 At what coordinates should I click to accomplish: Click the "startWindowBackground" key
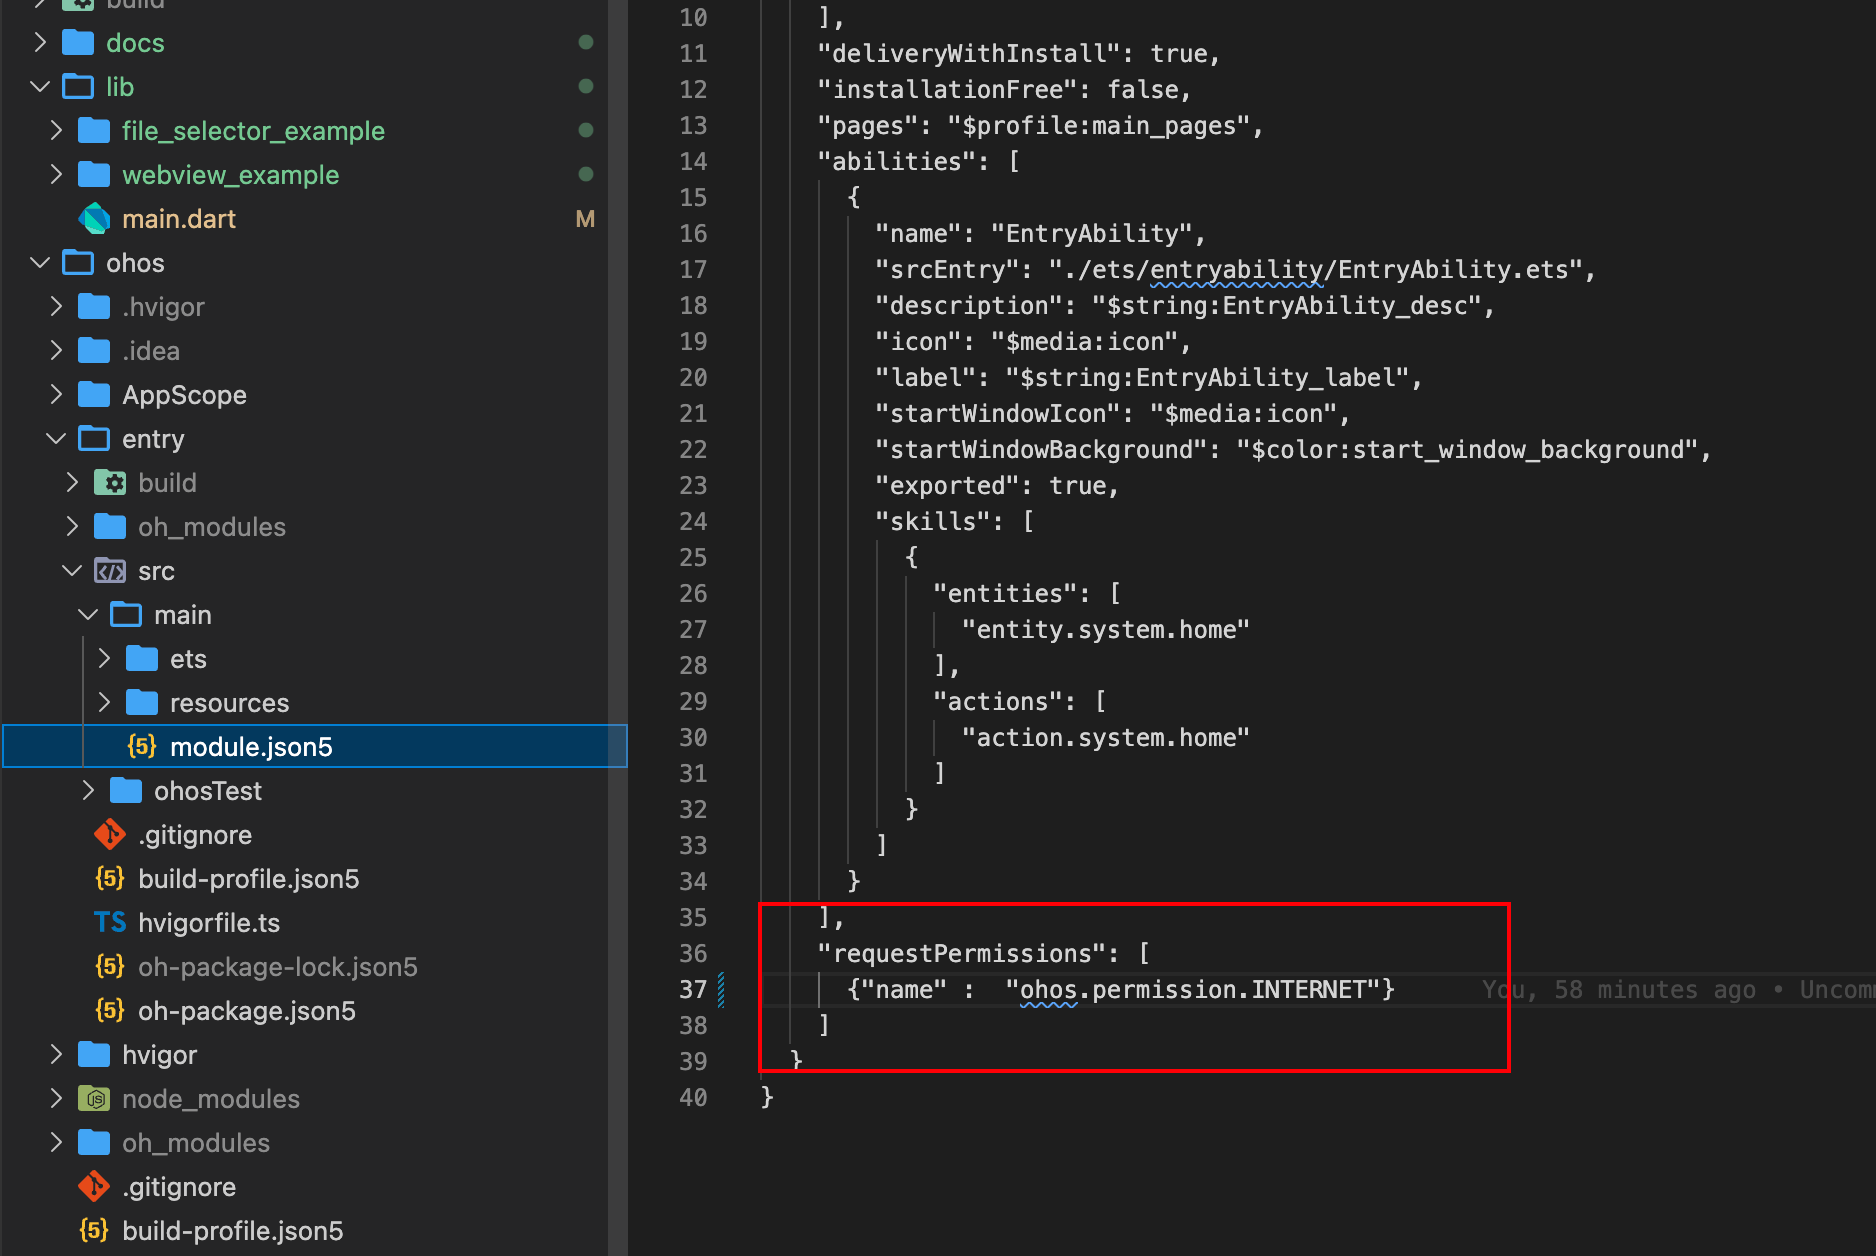pyautogui.click(x=1041, y=449)
